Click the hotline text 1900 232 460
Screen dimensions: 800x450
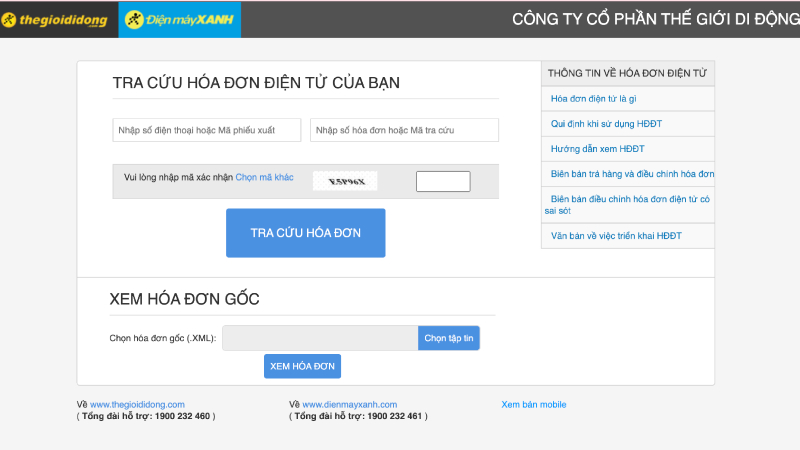point(182,416)
